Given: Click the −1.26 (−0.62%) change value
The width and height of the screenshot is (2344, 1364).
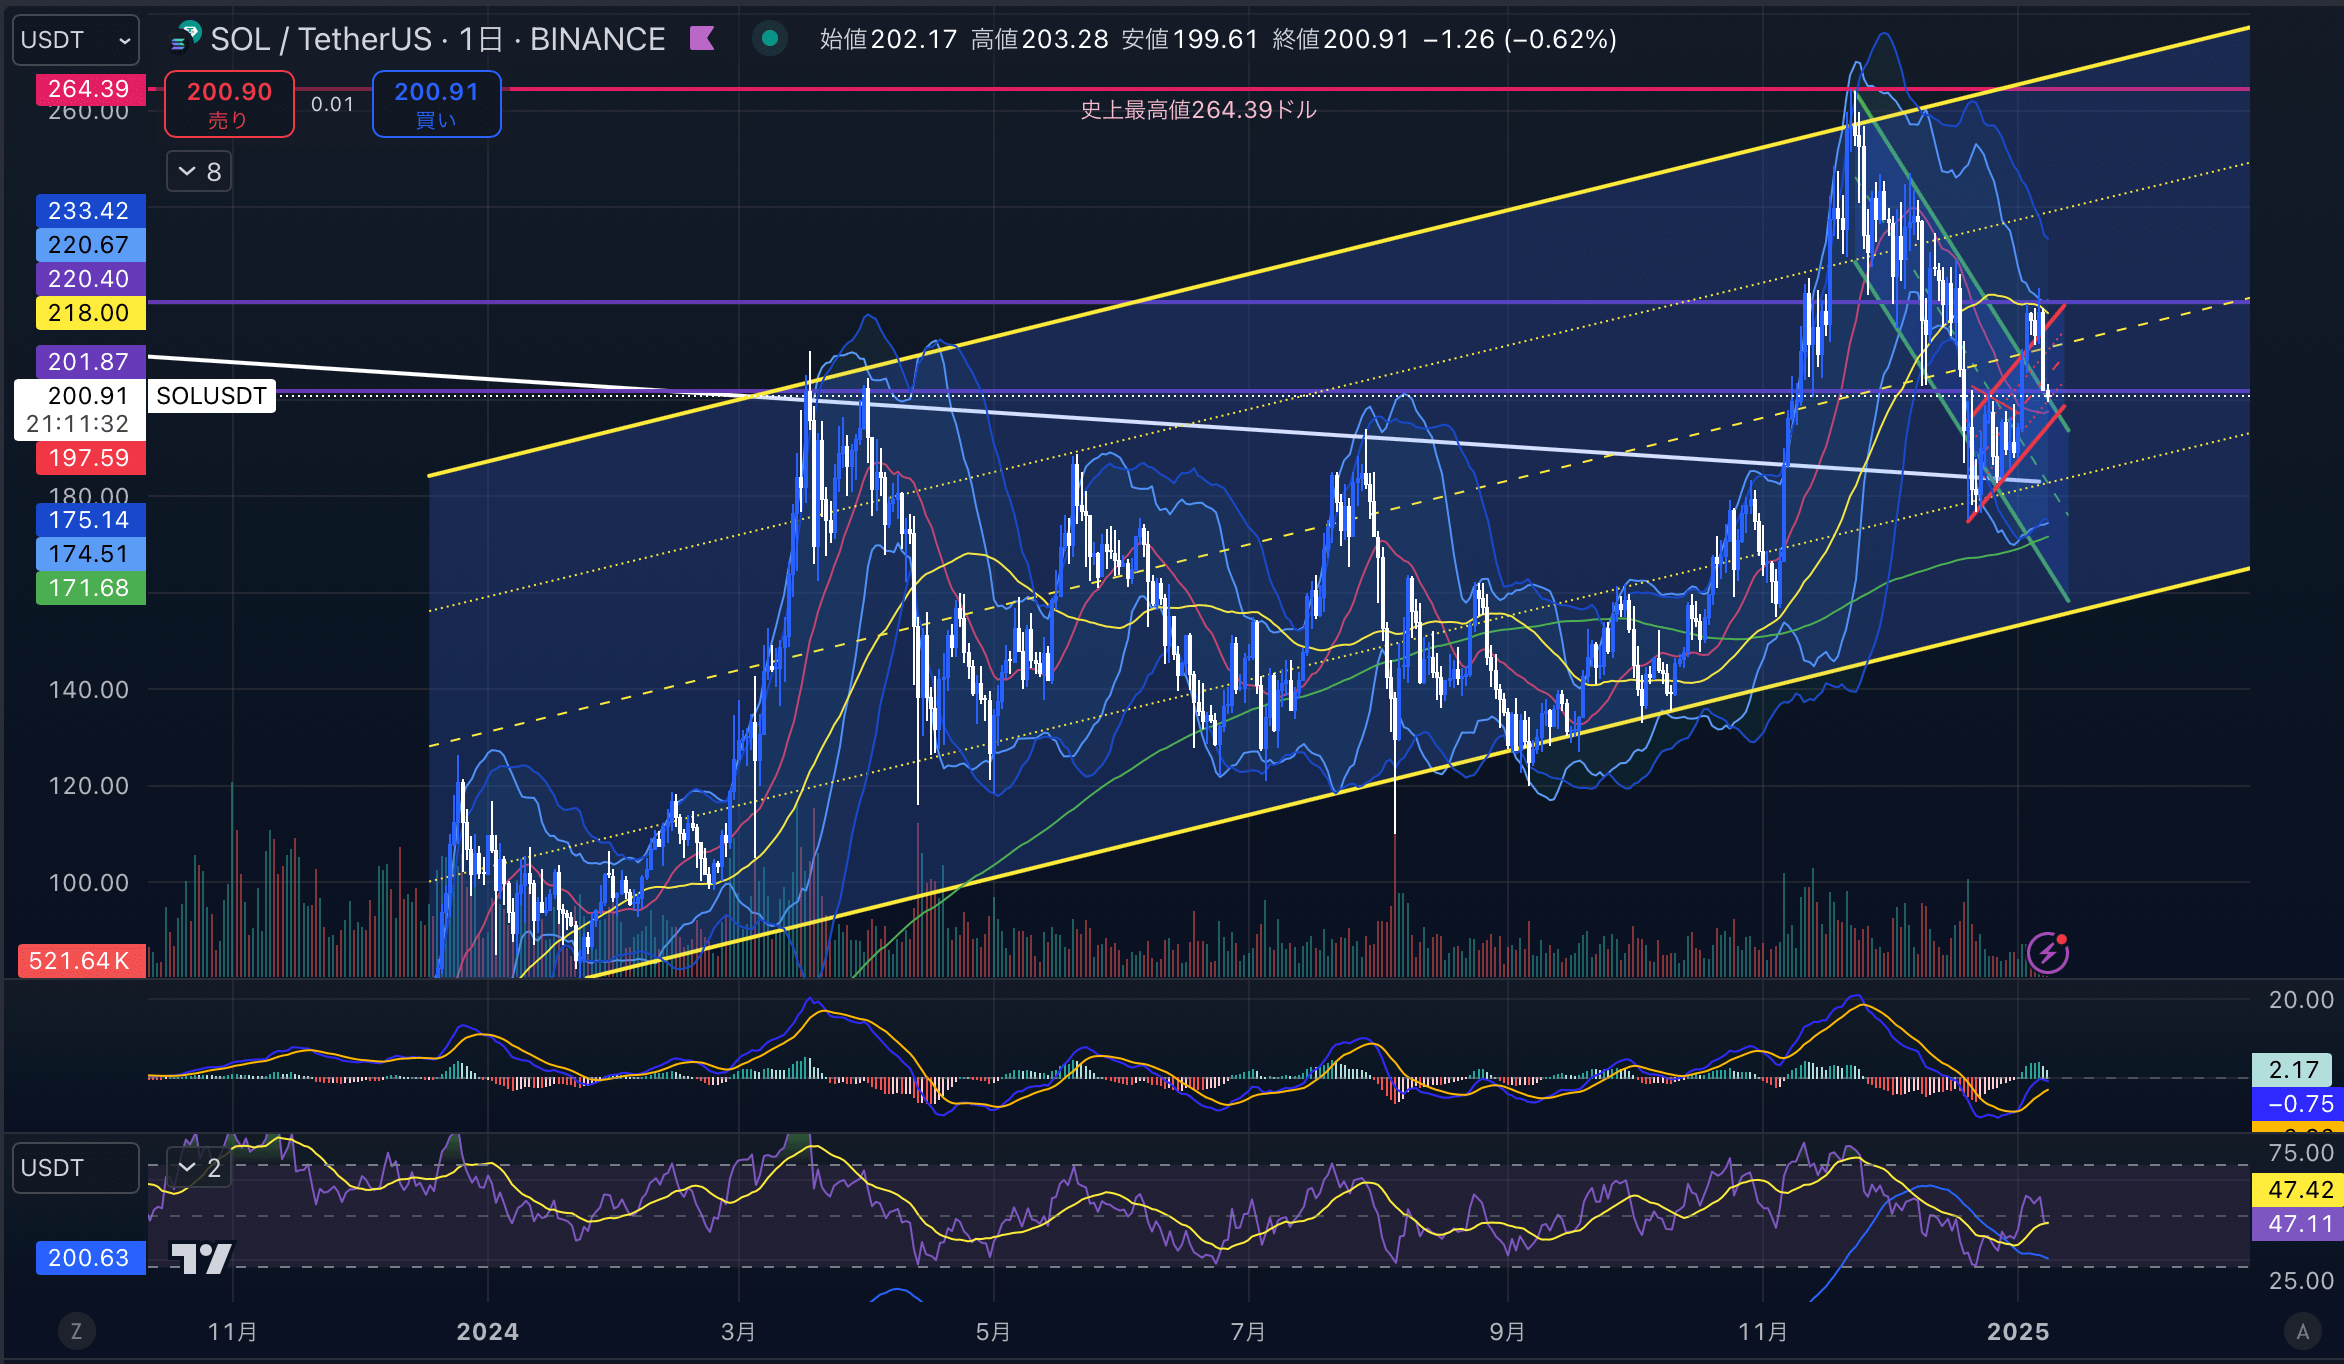Looking at the screenshot, I should pos(1520,39).
